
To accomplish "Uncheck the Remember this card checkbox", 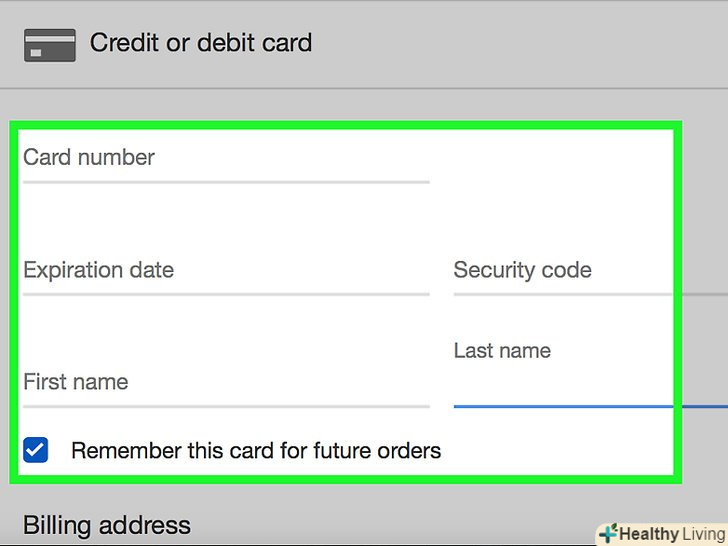I will pyautogui.click(x=36, y=450).
